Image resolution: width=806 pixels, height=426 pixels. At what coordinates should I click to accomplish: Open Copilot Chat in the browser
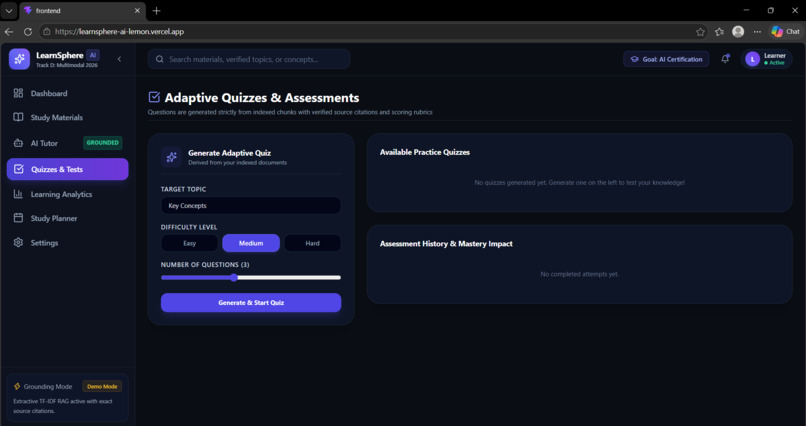(x=785, y=31)
